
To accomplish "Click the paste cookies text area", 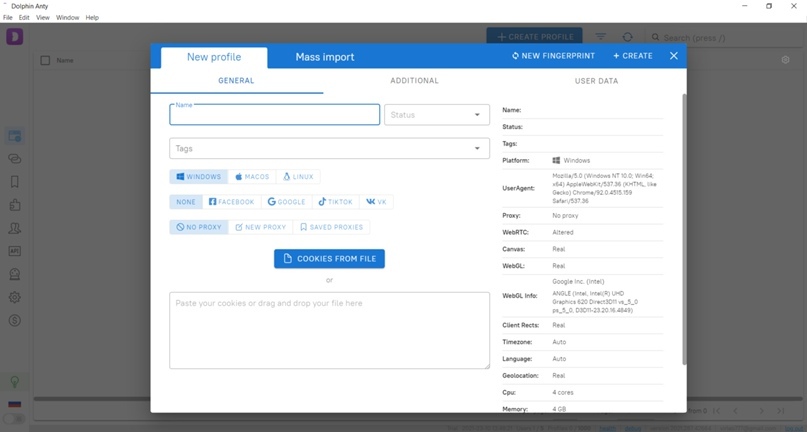I will click(x=329, y=331).
